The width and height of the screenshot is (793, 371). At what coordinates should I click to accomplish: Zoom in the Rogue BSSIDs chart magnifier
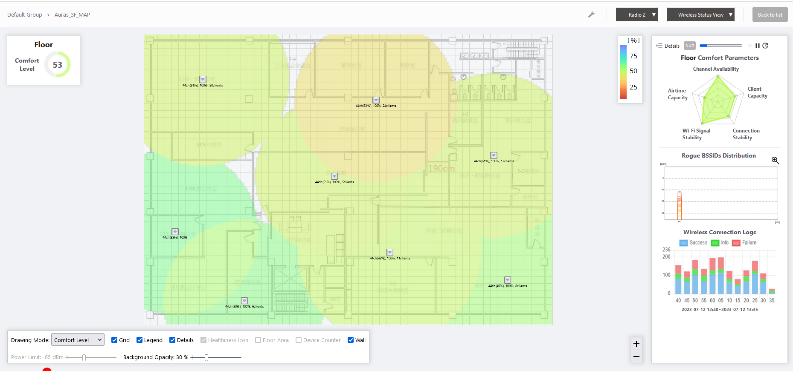[x=775, y=160]
